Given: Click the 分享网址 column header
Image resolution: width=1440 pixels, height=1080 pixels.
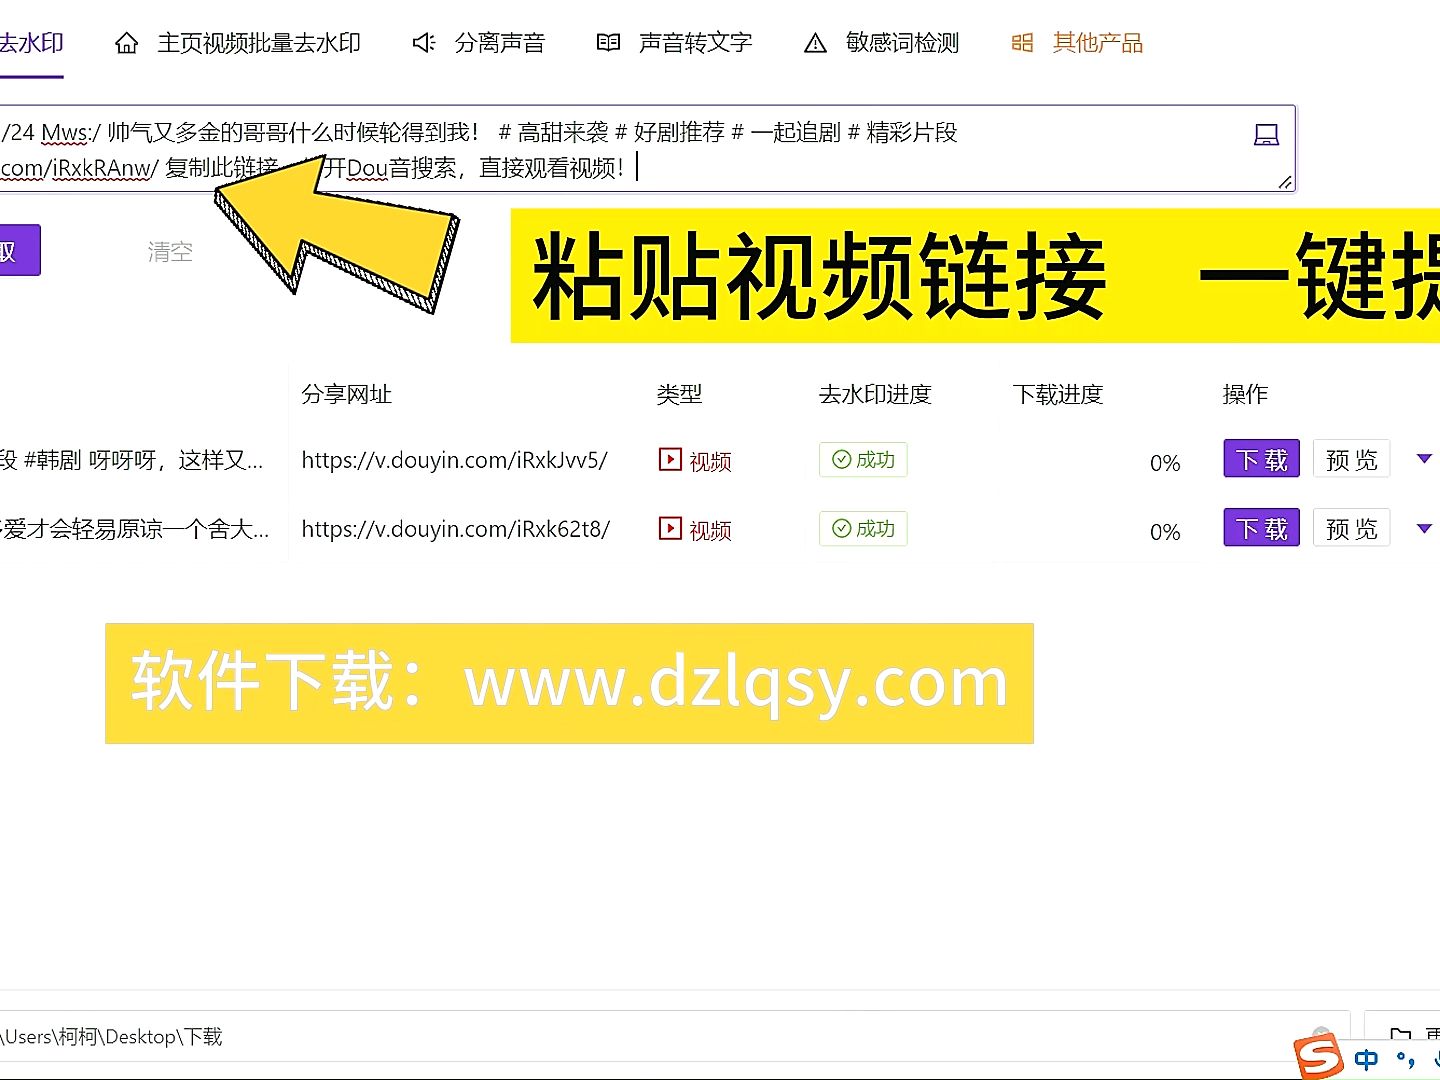Looking at the screenshot, I should [x=346, y=394].
